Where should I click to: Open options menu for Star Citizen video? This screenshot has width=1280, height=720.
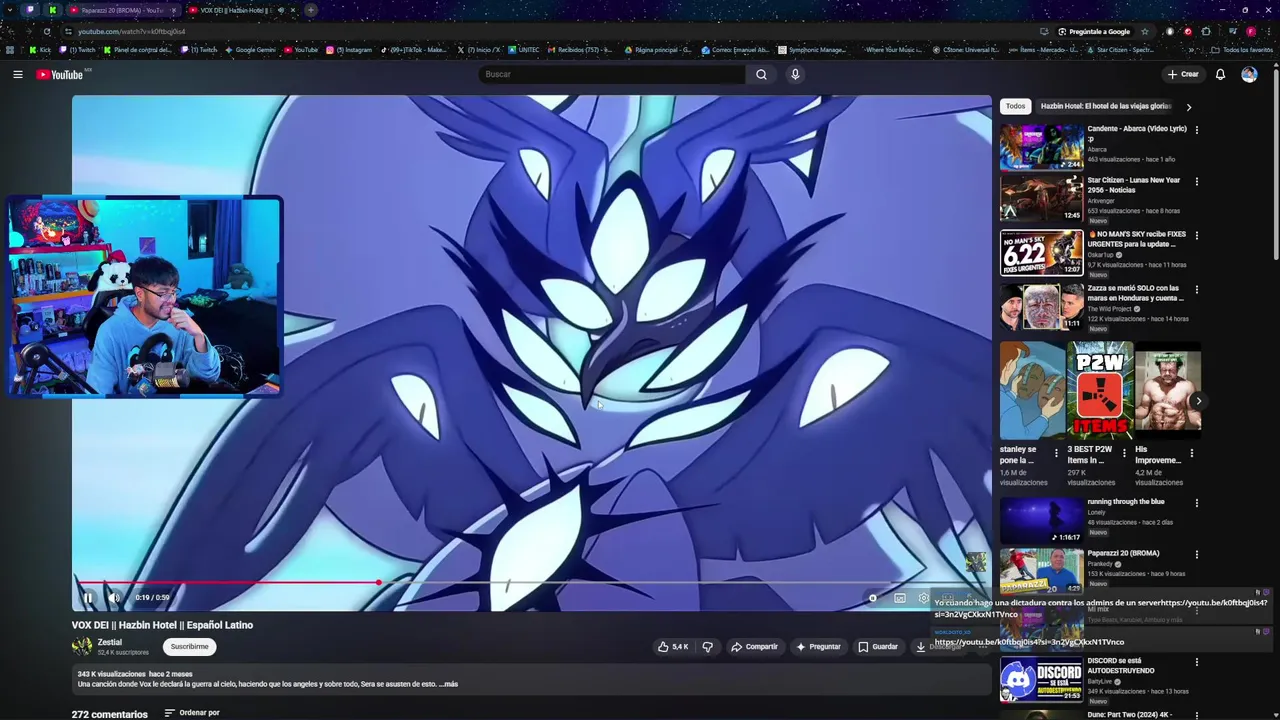click(x=1196, y=182)
